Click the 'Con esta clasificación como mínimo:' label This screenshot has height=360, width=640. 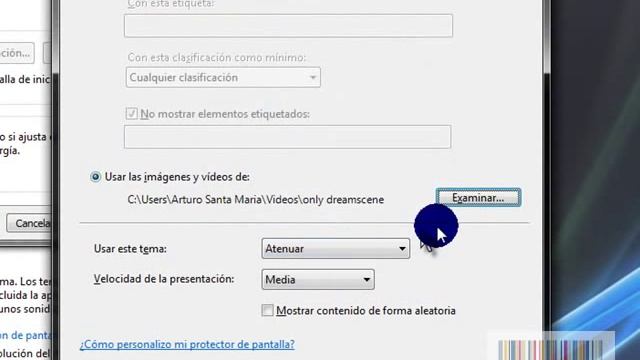[216, 58]
